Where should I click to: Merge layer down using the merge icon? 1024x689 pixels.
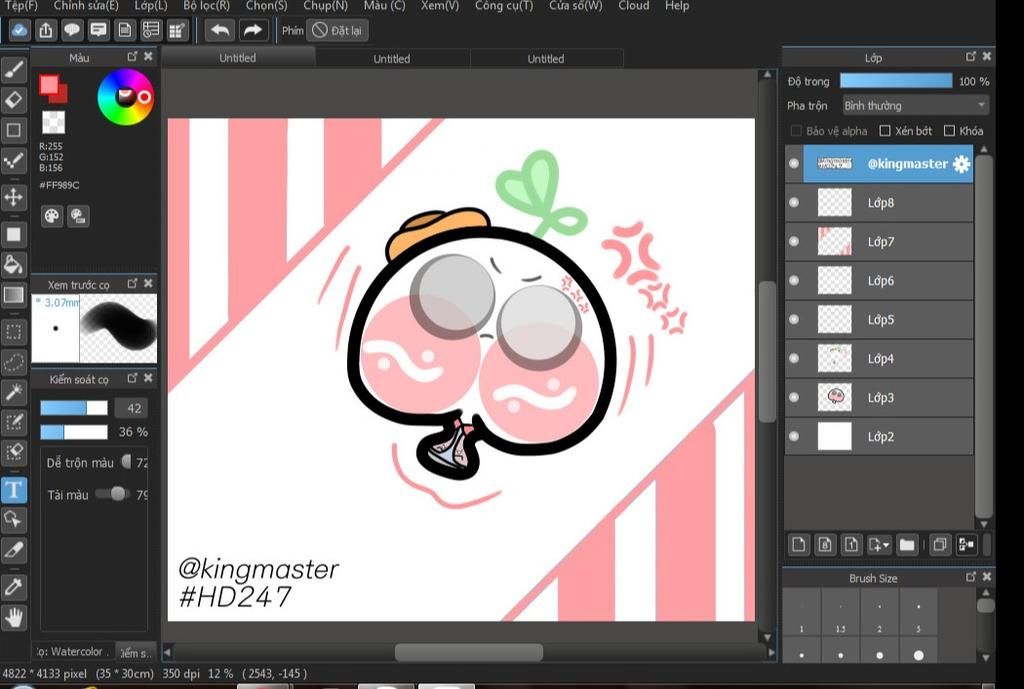coord(966,545)
